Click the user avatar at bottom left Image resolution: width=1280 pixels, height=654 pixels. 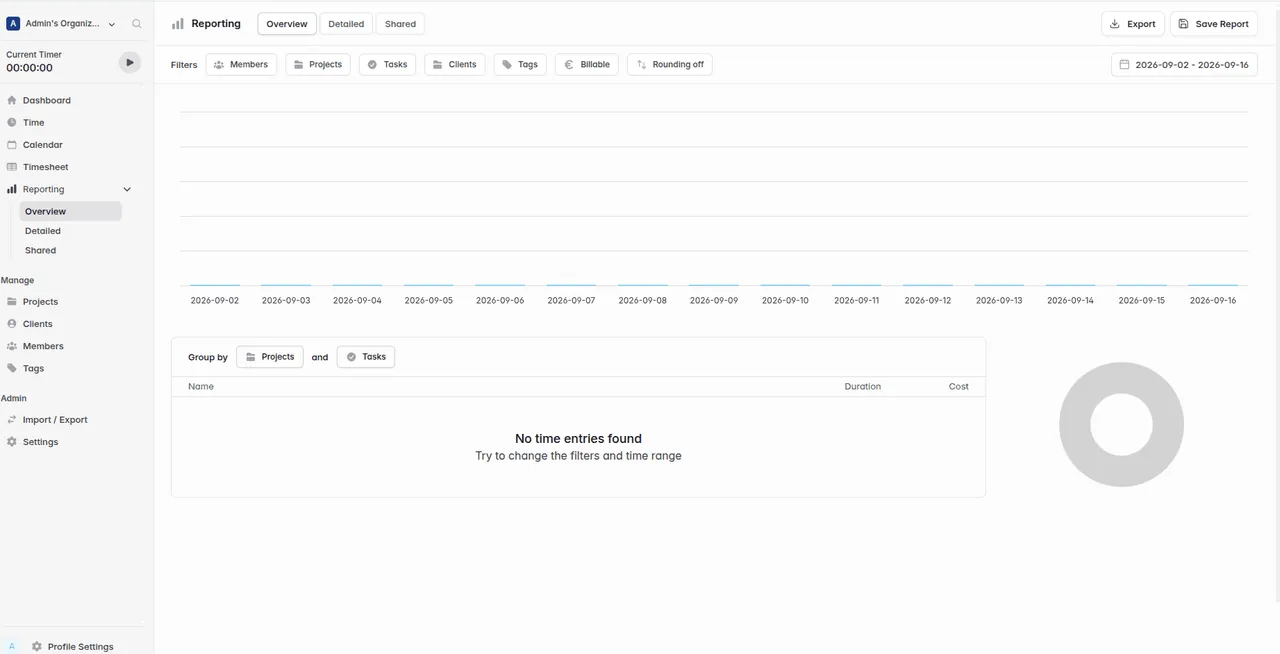click(13, 647)
